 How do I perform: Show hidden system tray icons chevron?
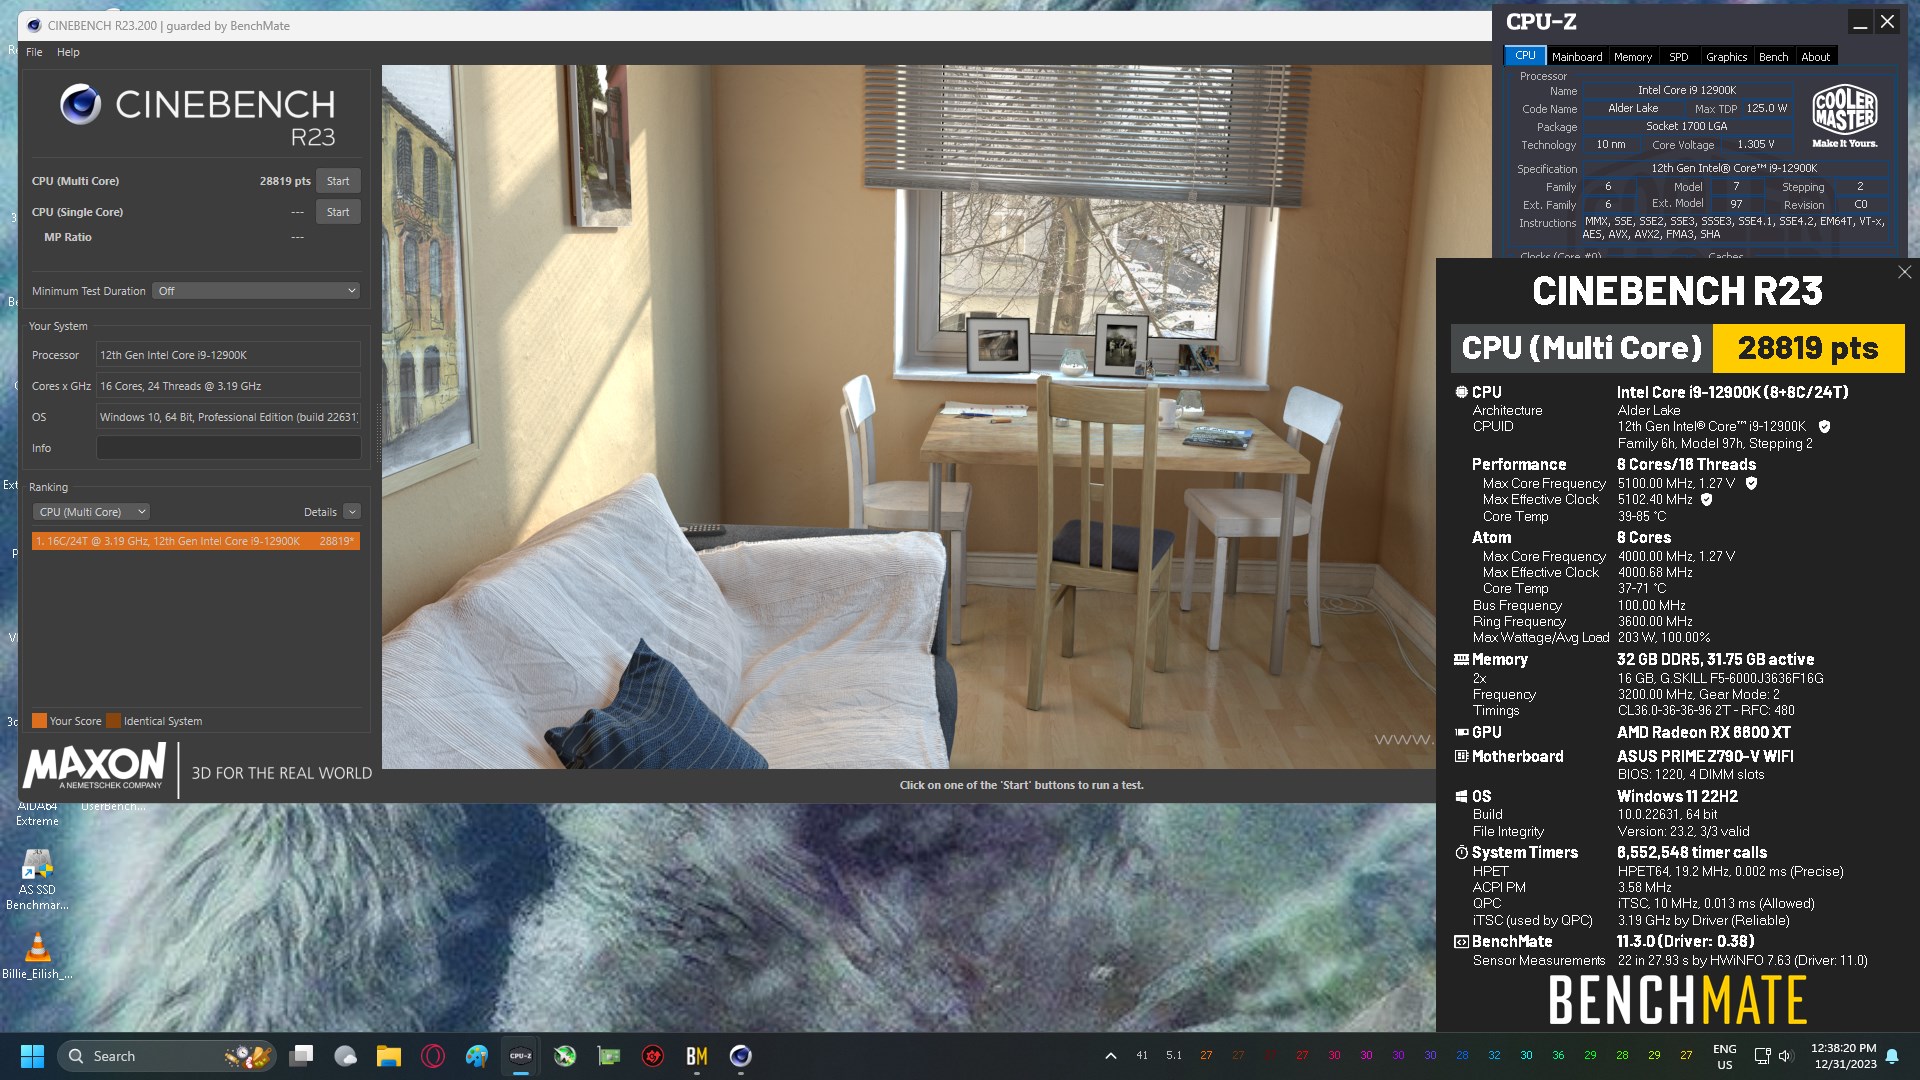click(x=1110, y=1056)
